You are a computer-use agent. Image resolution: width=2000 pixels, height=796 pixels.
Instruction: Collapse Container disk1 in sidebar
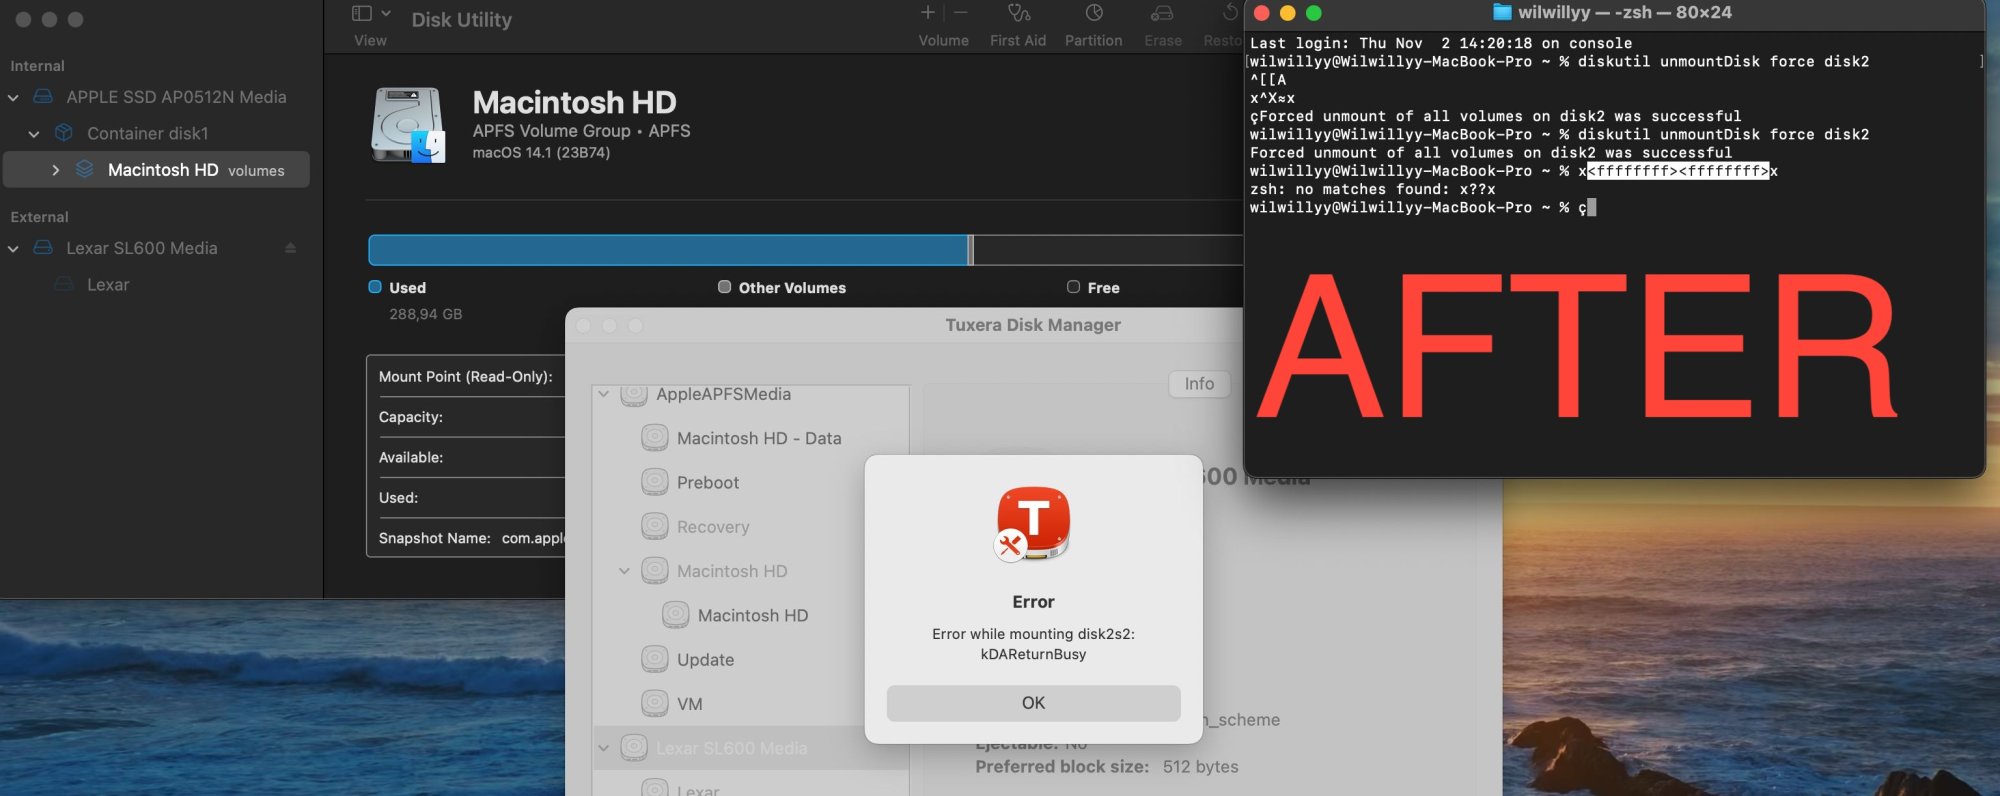[x=34, y=133]
